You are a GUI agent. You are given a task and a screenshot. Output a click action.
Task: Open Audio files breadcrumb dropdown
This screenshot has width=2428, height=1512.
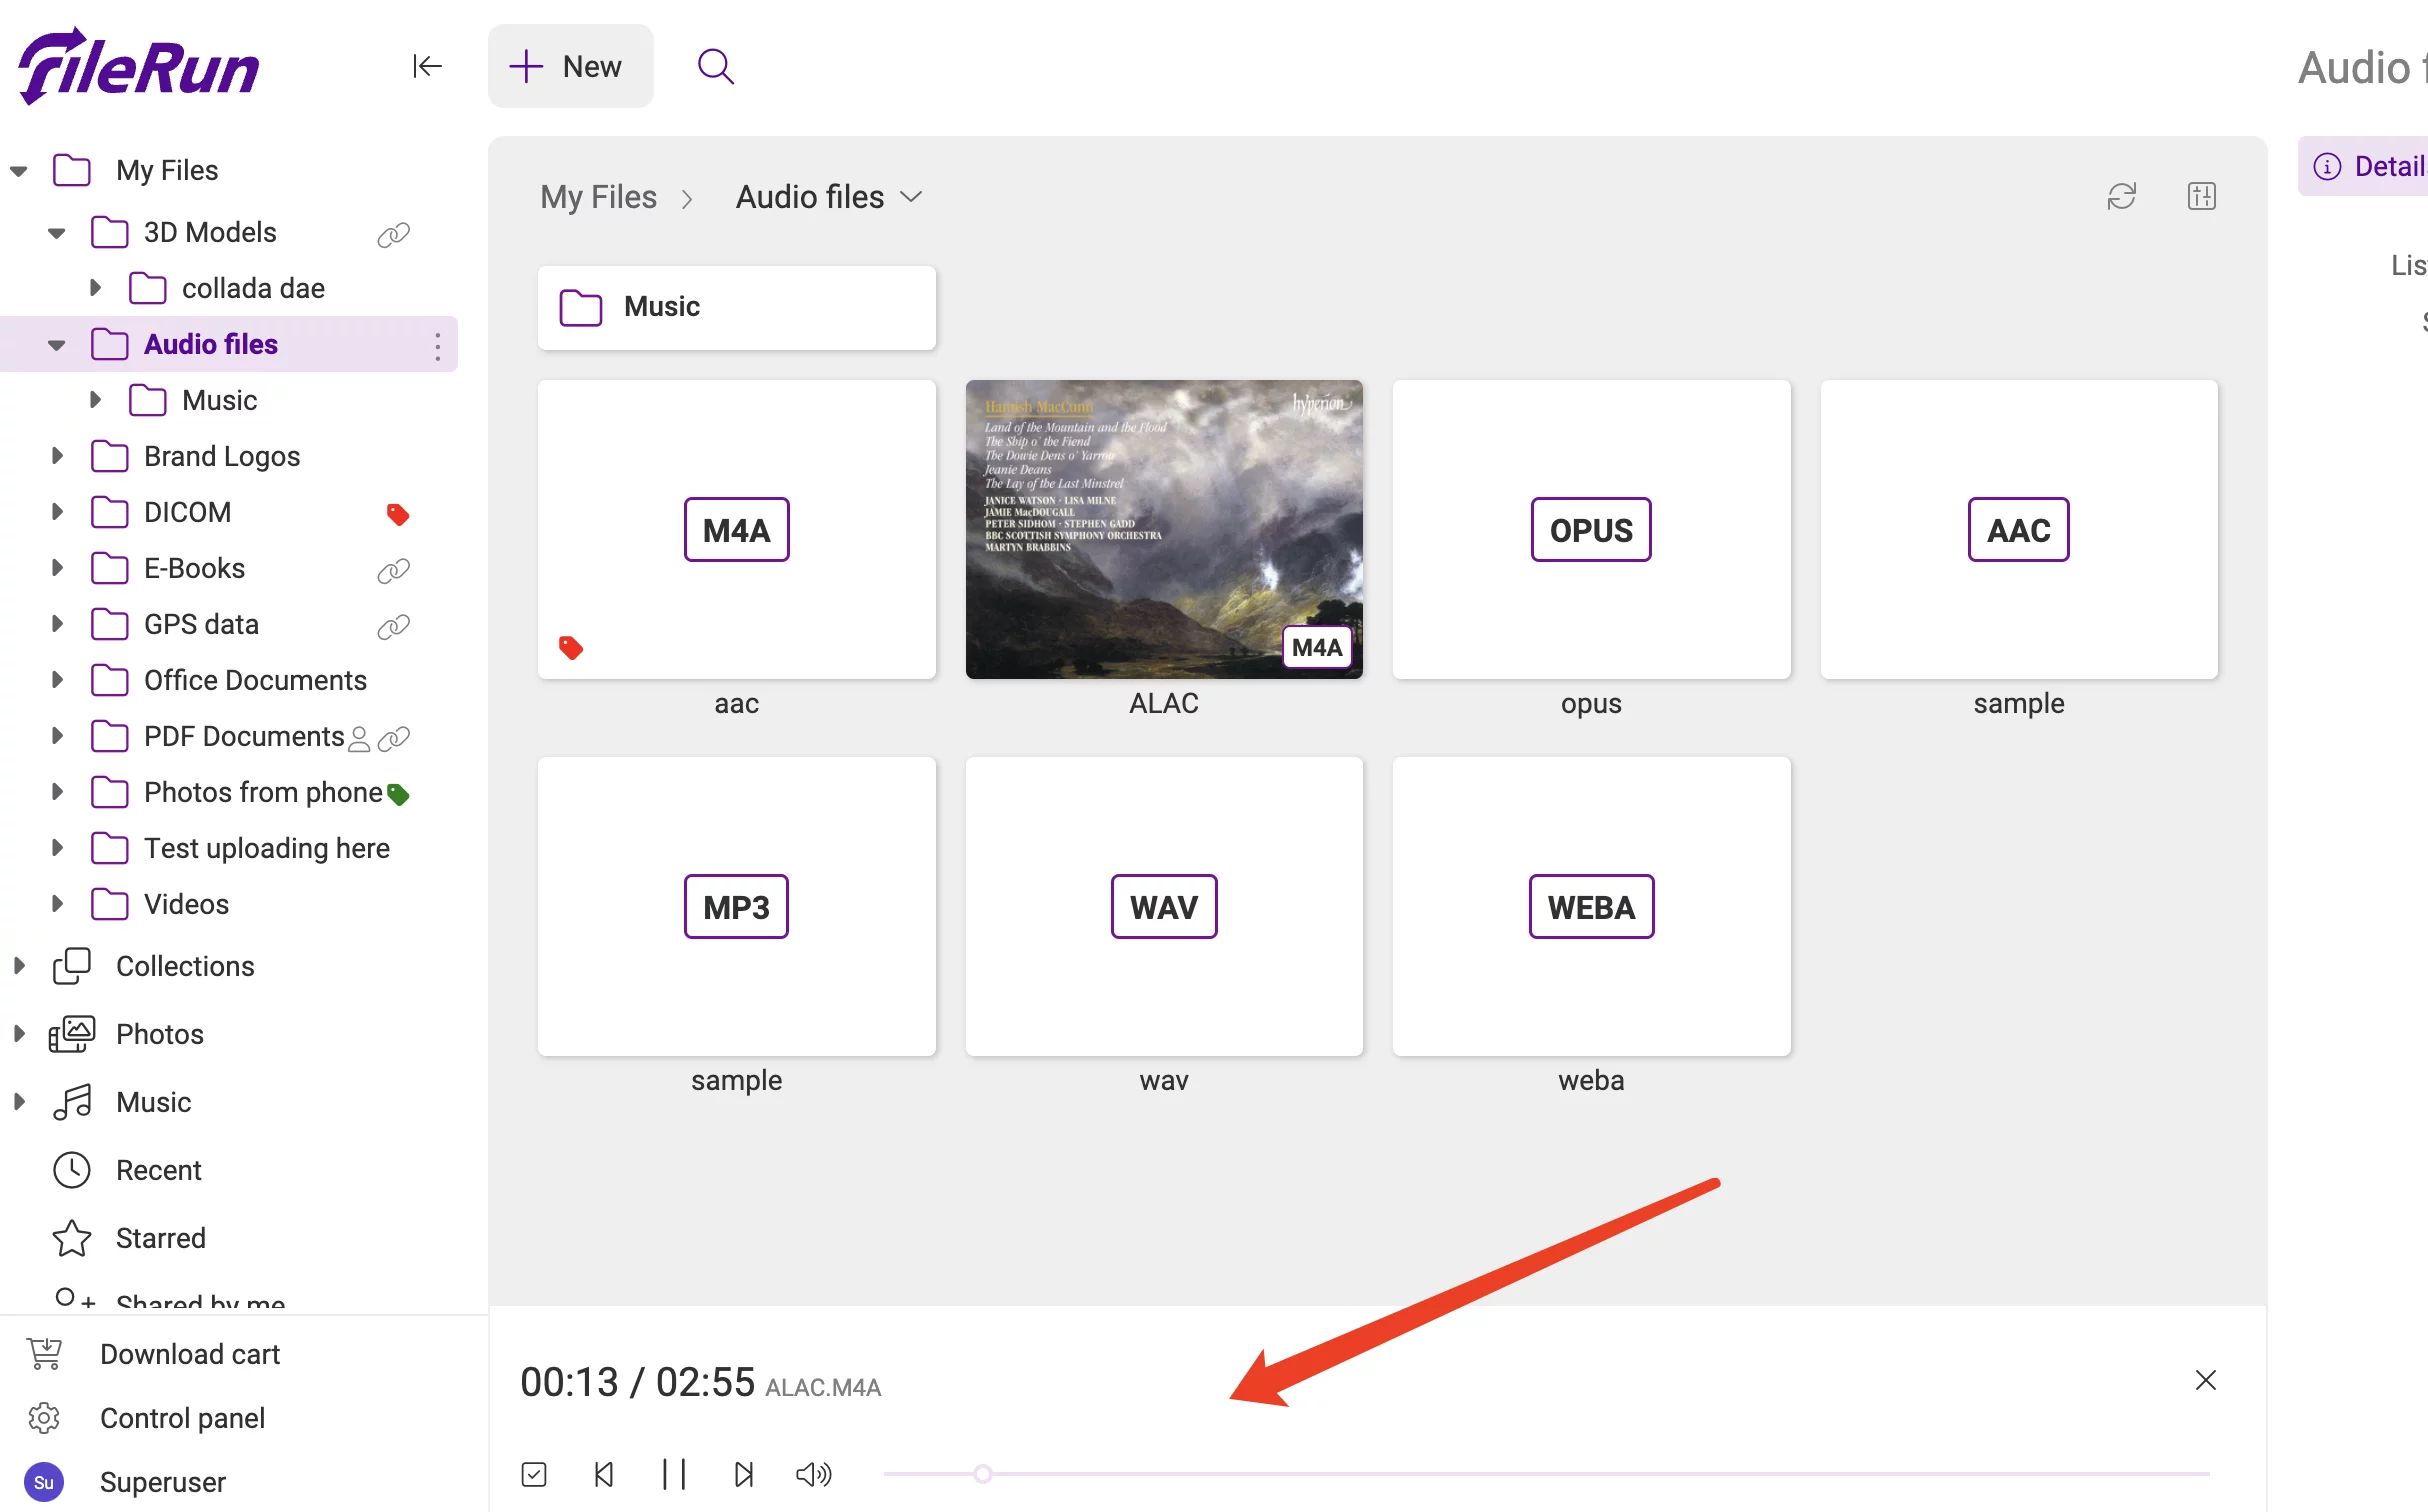tap(911, 197)
